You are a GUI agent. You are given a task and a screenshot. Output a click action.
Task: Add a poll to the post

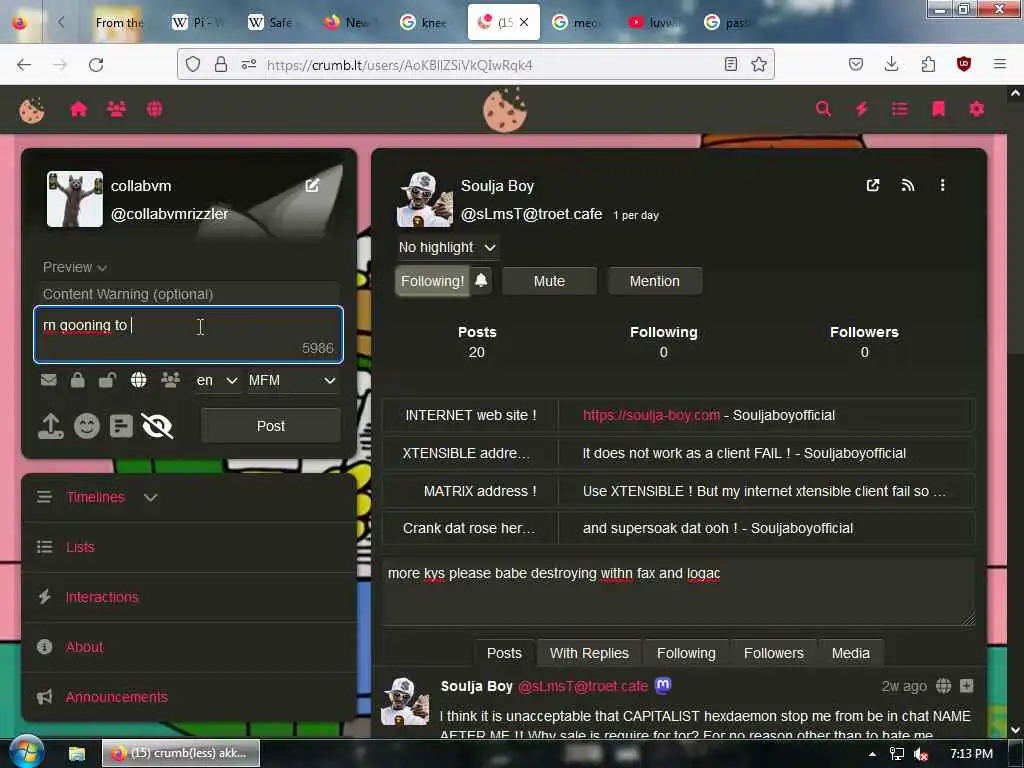[x=121, y=426]
